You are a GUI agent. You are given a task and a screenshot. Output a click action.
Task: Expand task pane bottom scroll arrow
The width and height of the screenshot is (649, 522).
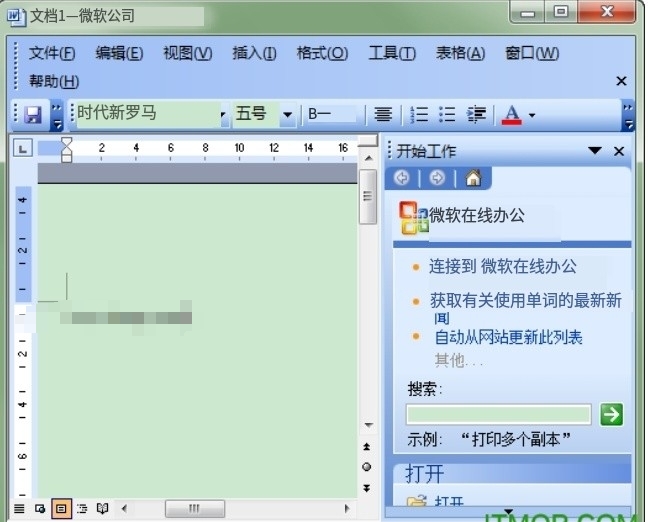coord(508,511)
